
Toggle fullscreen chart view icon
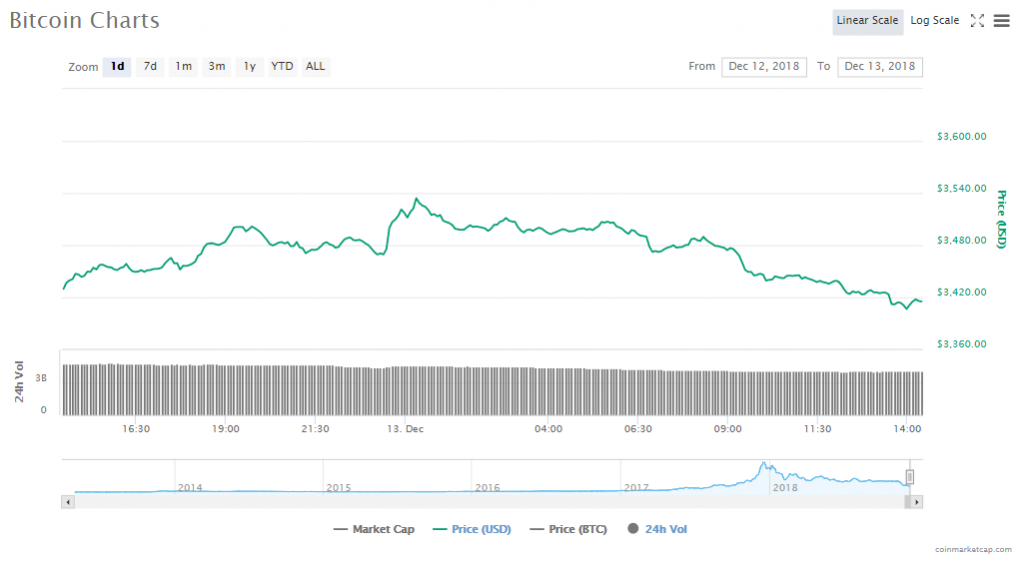pyautogui.click(x=977, y=21)
